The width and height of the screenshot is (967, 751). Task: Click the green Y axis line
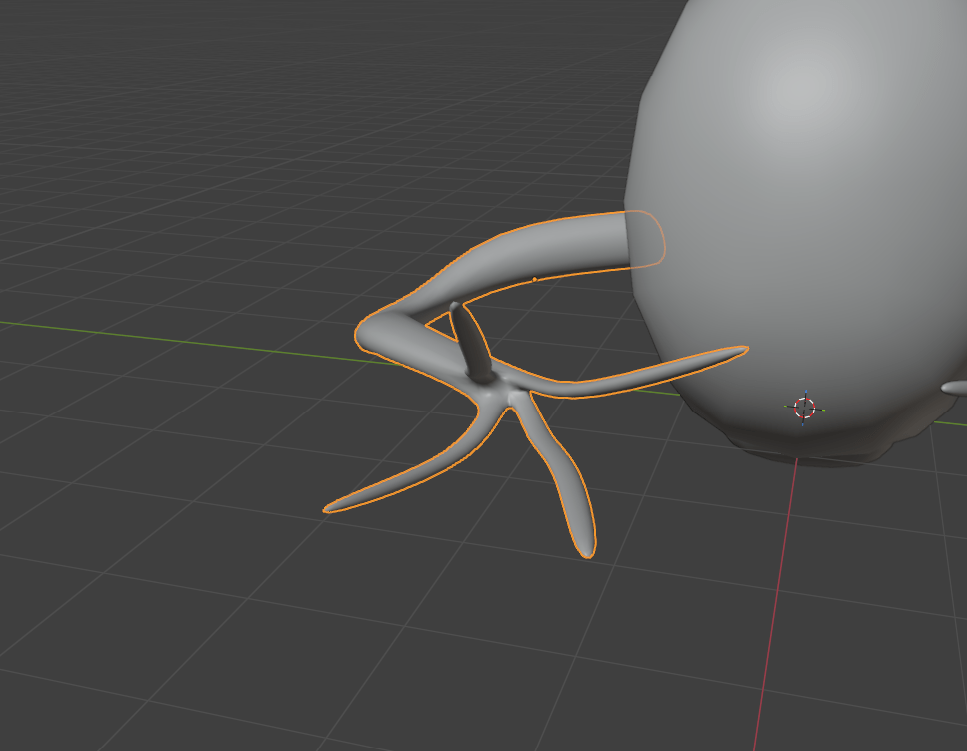tap(150, 335)
